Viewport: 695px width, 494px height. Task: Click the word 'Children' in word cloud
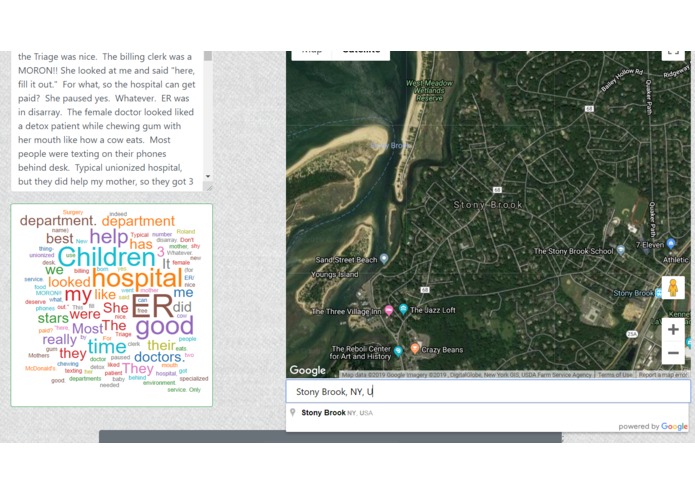(x=106, y=257)
